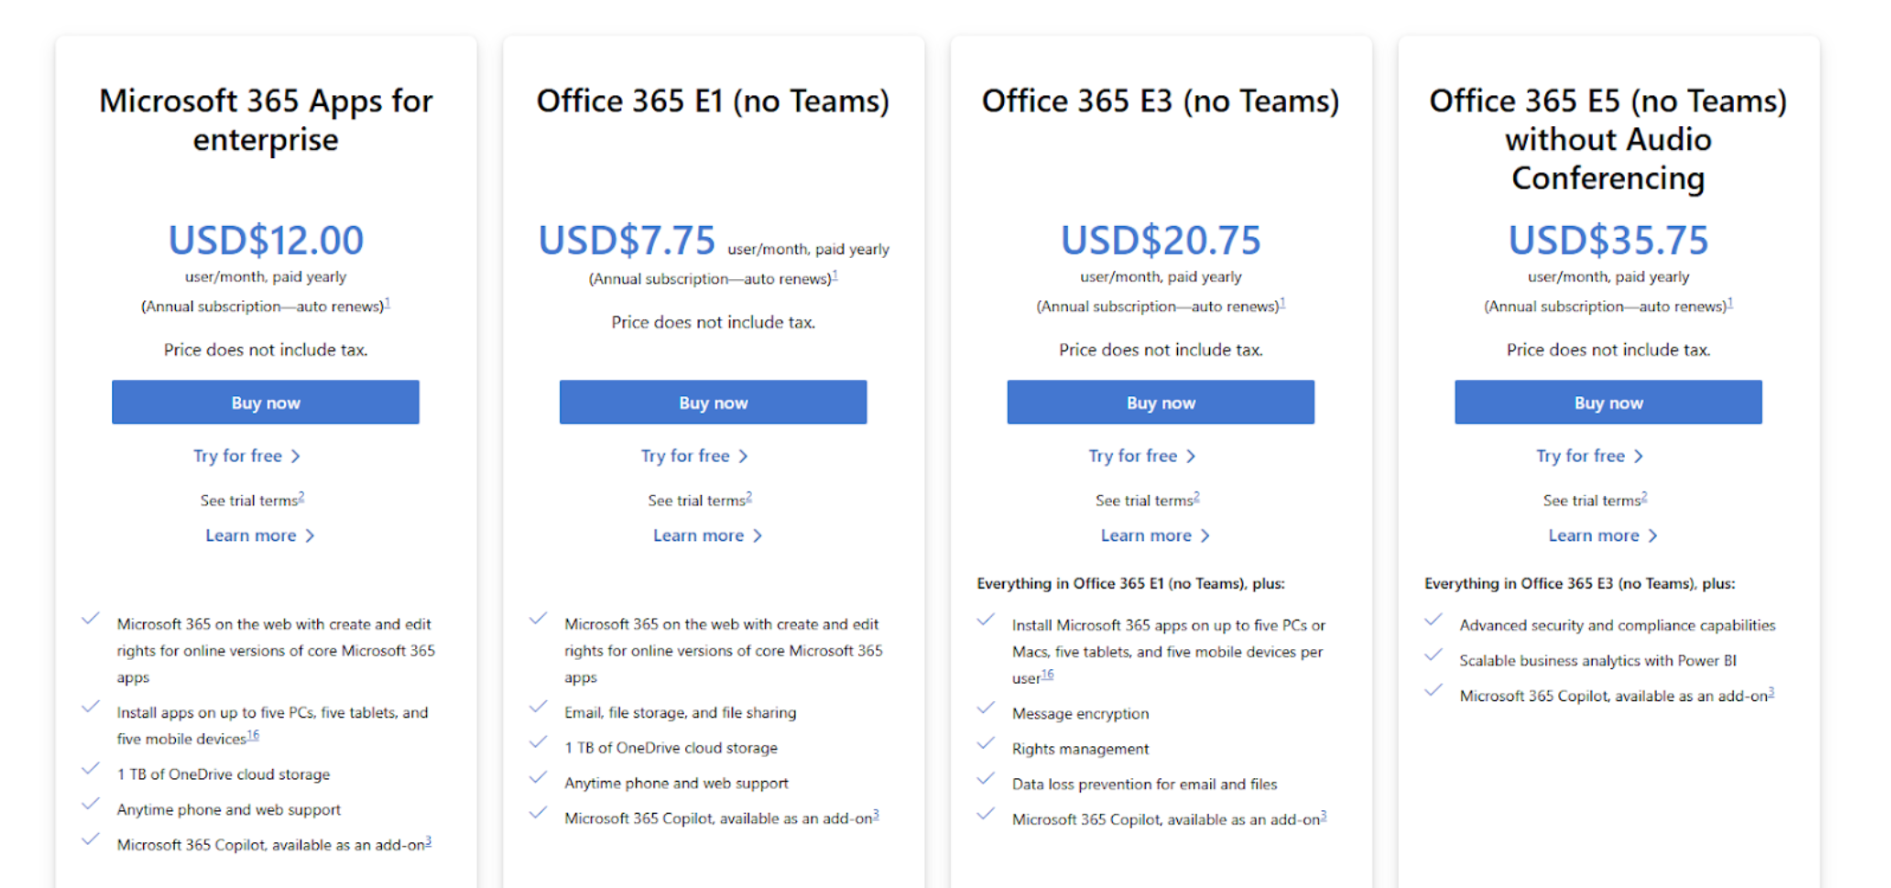Open Try for free for Office 365 E5
1891x888 pixels.
[1590, 455]
